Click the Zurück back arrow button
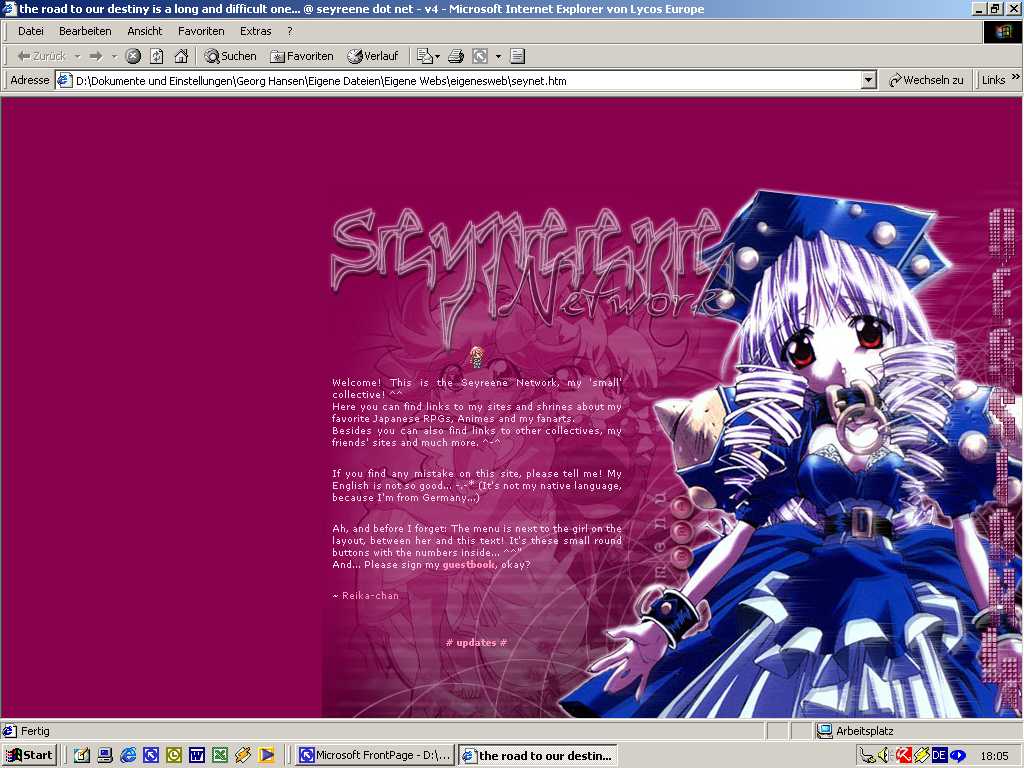The image size is (1024, 768). (x=41, y=56)
